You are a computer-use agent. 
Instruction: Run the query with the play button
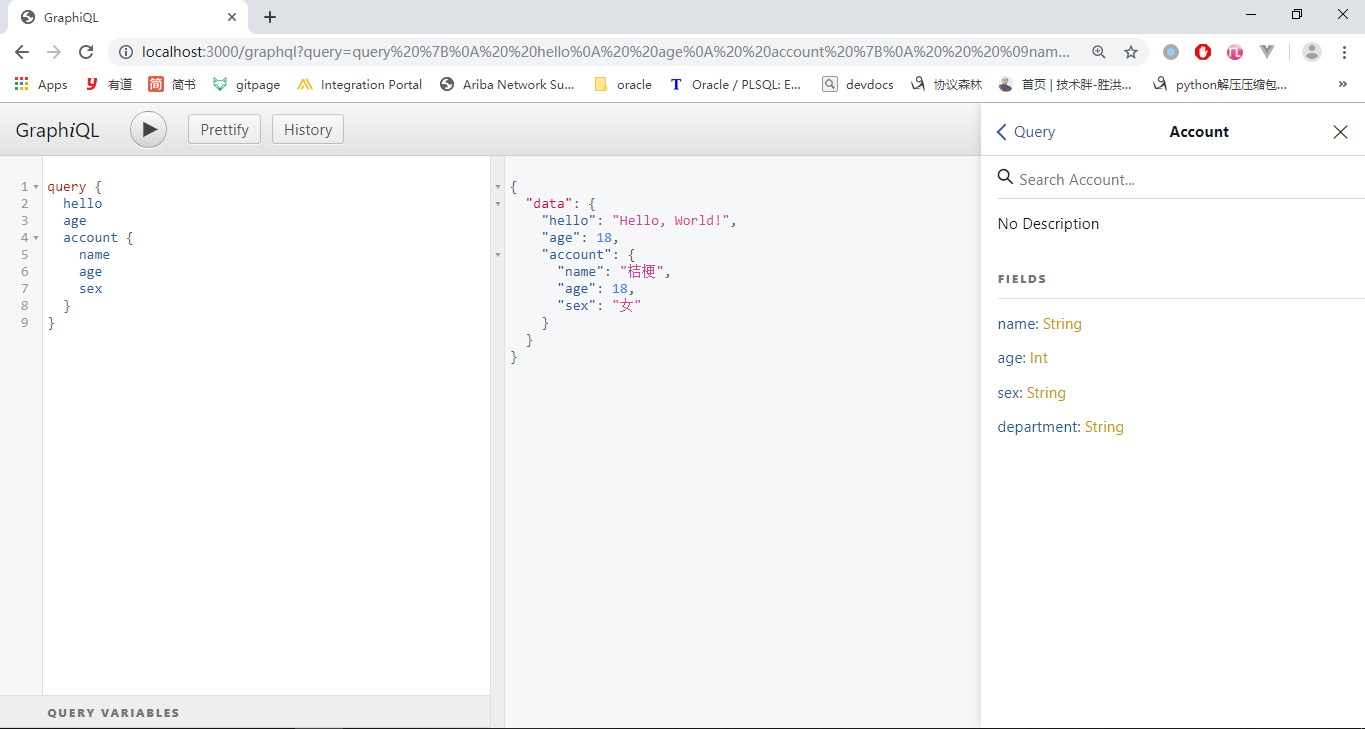coord(148,130)
